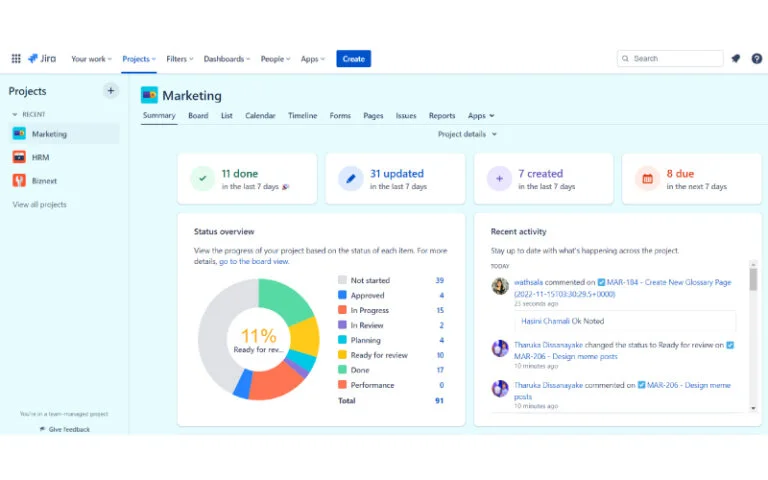Viewport: 768px width, 480px height.
Task: Open the help question mark icon
Action: [x=757, y=58]
